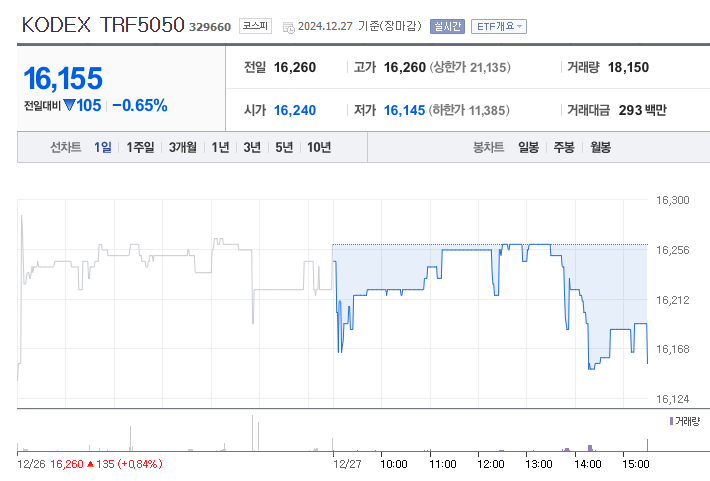This screenshot has height=481, width=710.
Task: Click the 하한가 11,385 text
Action: (469, 110)
